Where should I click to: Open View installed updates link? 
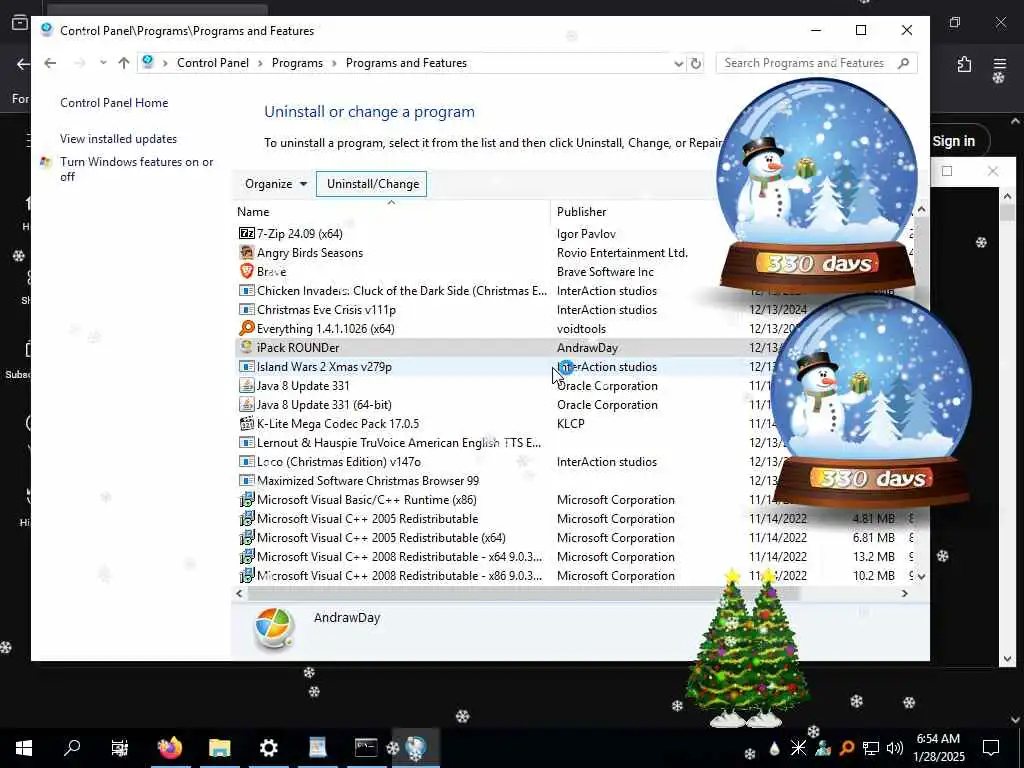pyautogui.click(x=118, y=138)
